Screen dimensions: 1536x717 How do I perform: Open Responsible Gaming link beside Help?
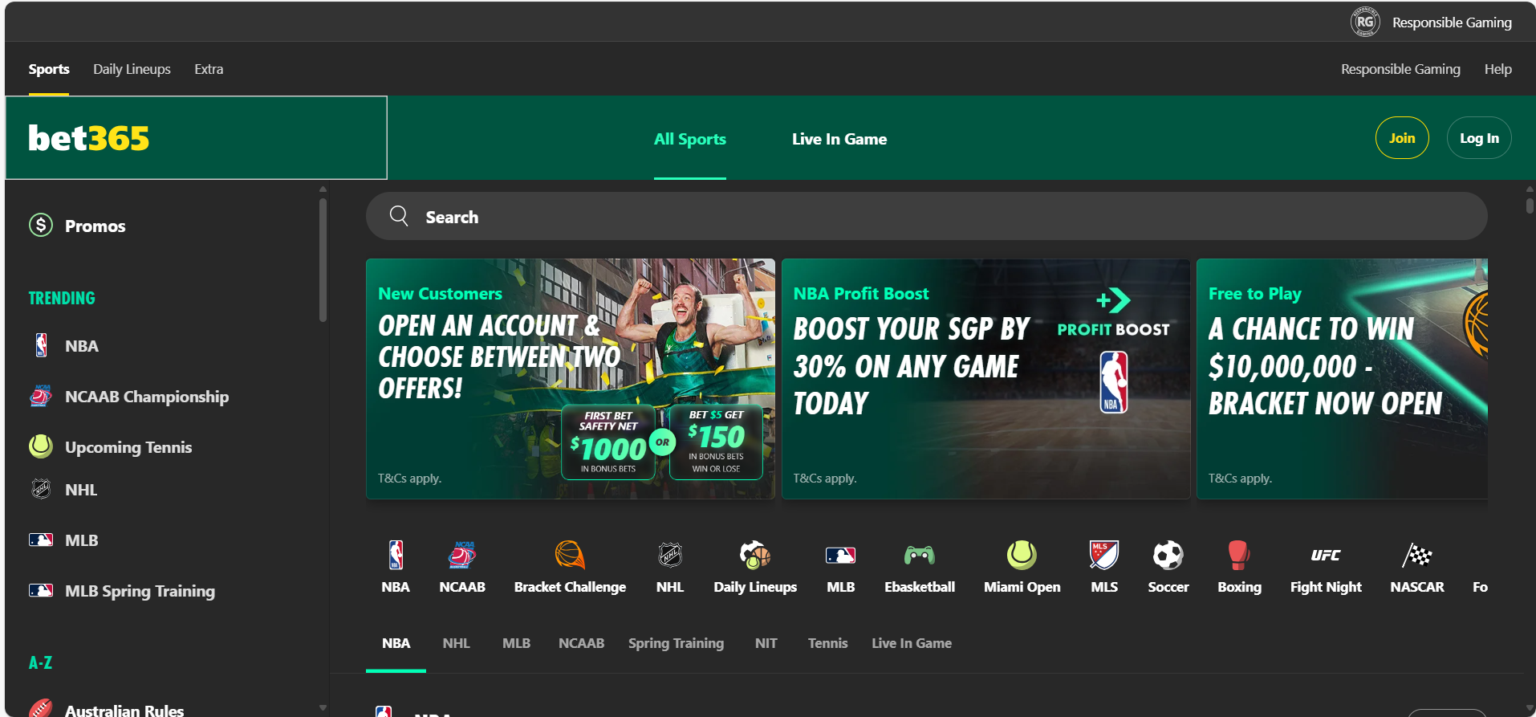(1400, 69)
